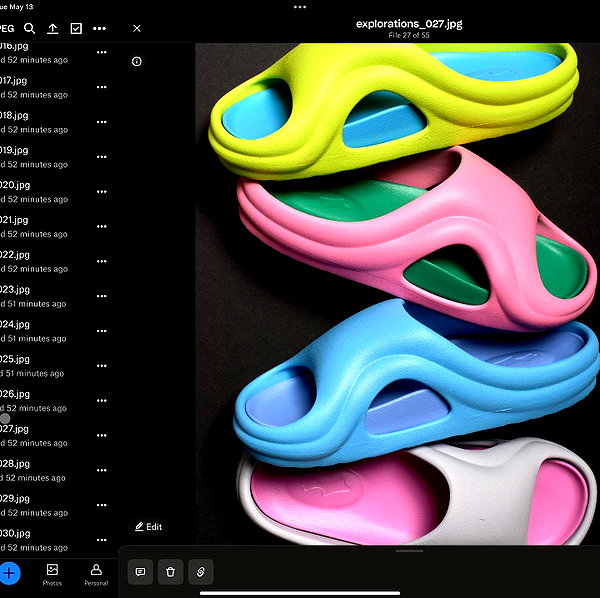Viewport: 600px width, 598px height.
Task: Select file 028.jpg in list
Action: 57,470
